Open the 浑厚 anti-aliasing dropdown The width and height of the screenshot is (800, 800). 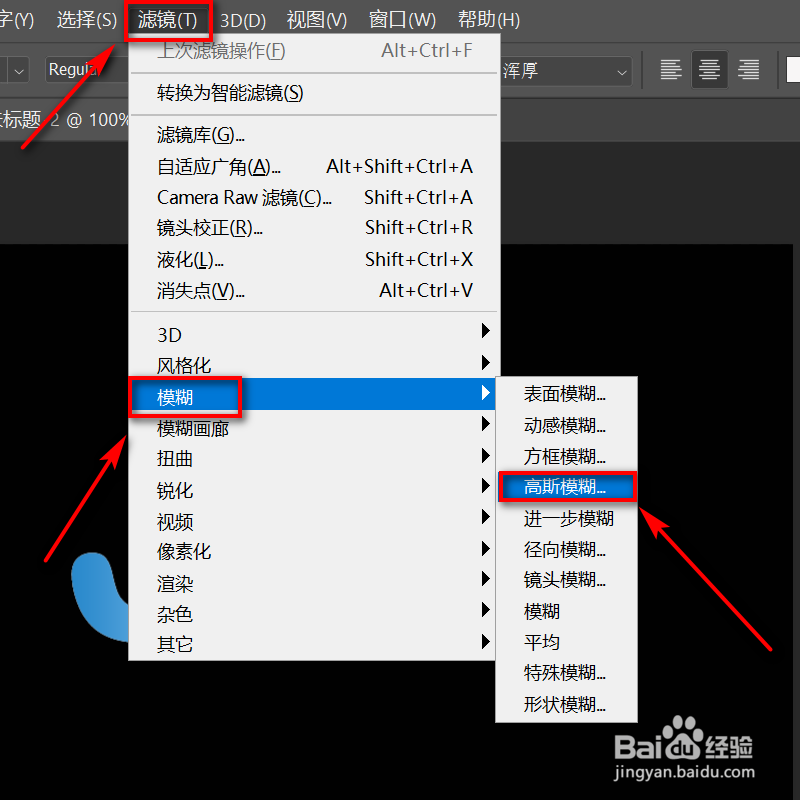coord(565,71)
